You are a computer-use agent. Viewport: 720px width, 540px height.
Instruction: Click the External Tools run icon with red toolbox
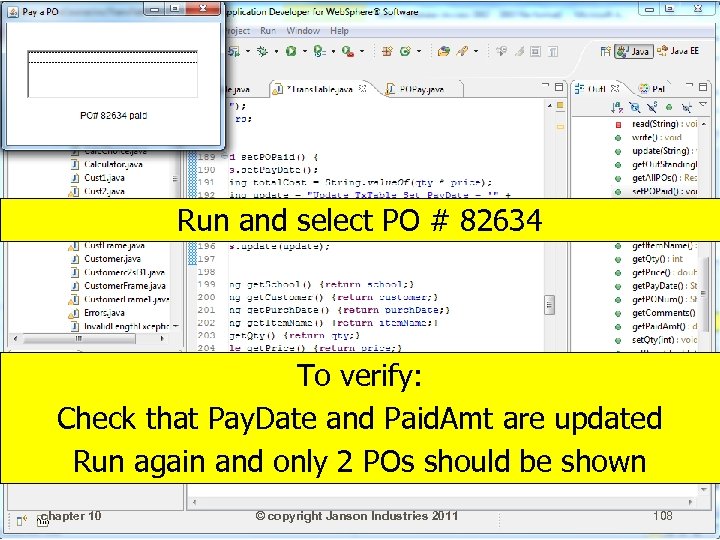[348, 51]
